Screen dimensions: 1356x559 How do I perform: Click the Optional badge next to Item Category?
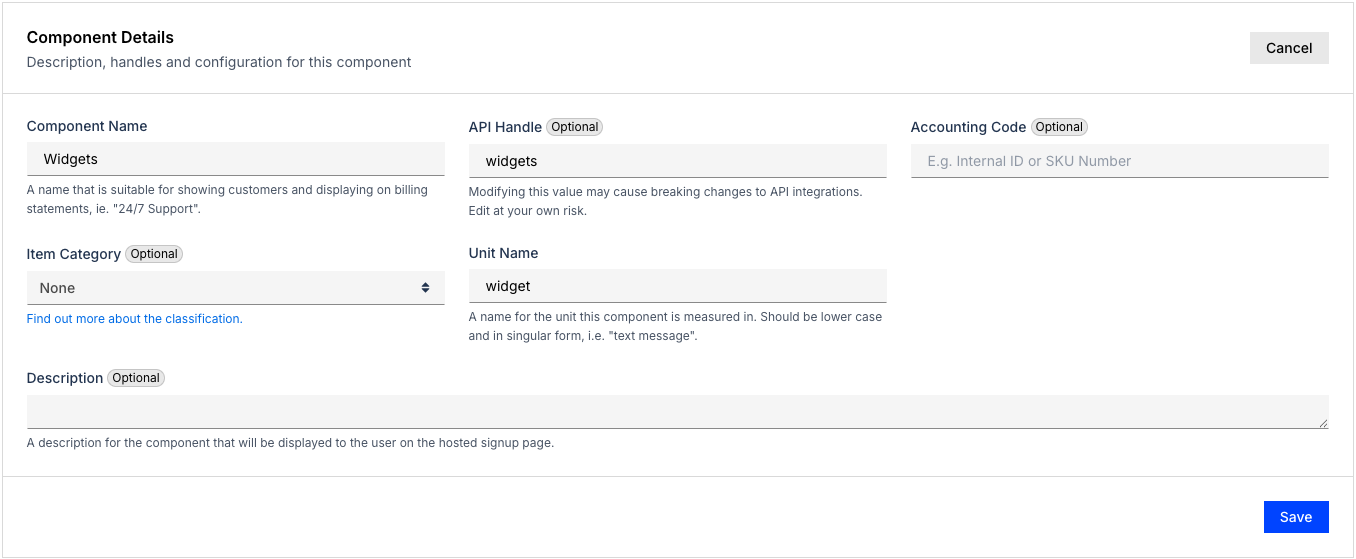[x=154, y=254]
